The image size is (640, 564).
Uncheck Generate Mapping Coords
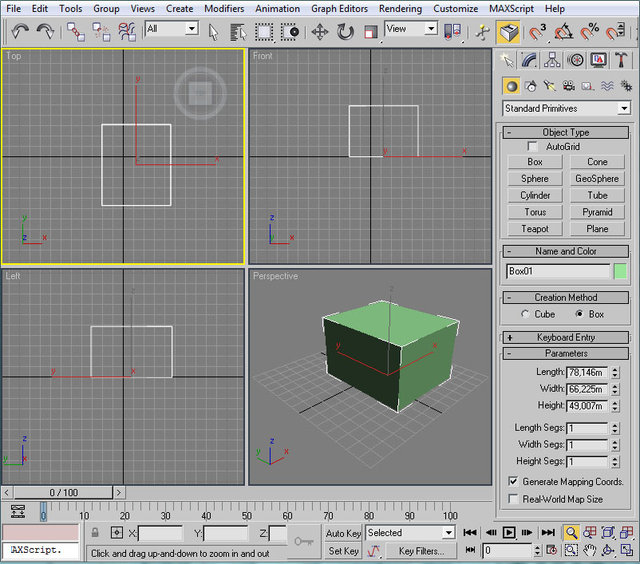tap(513, 482)
